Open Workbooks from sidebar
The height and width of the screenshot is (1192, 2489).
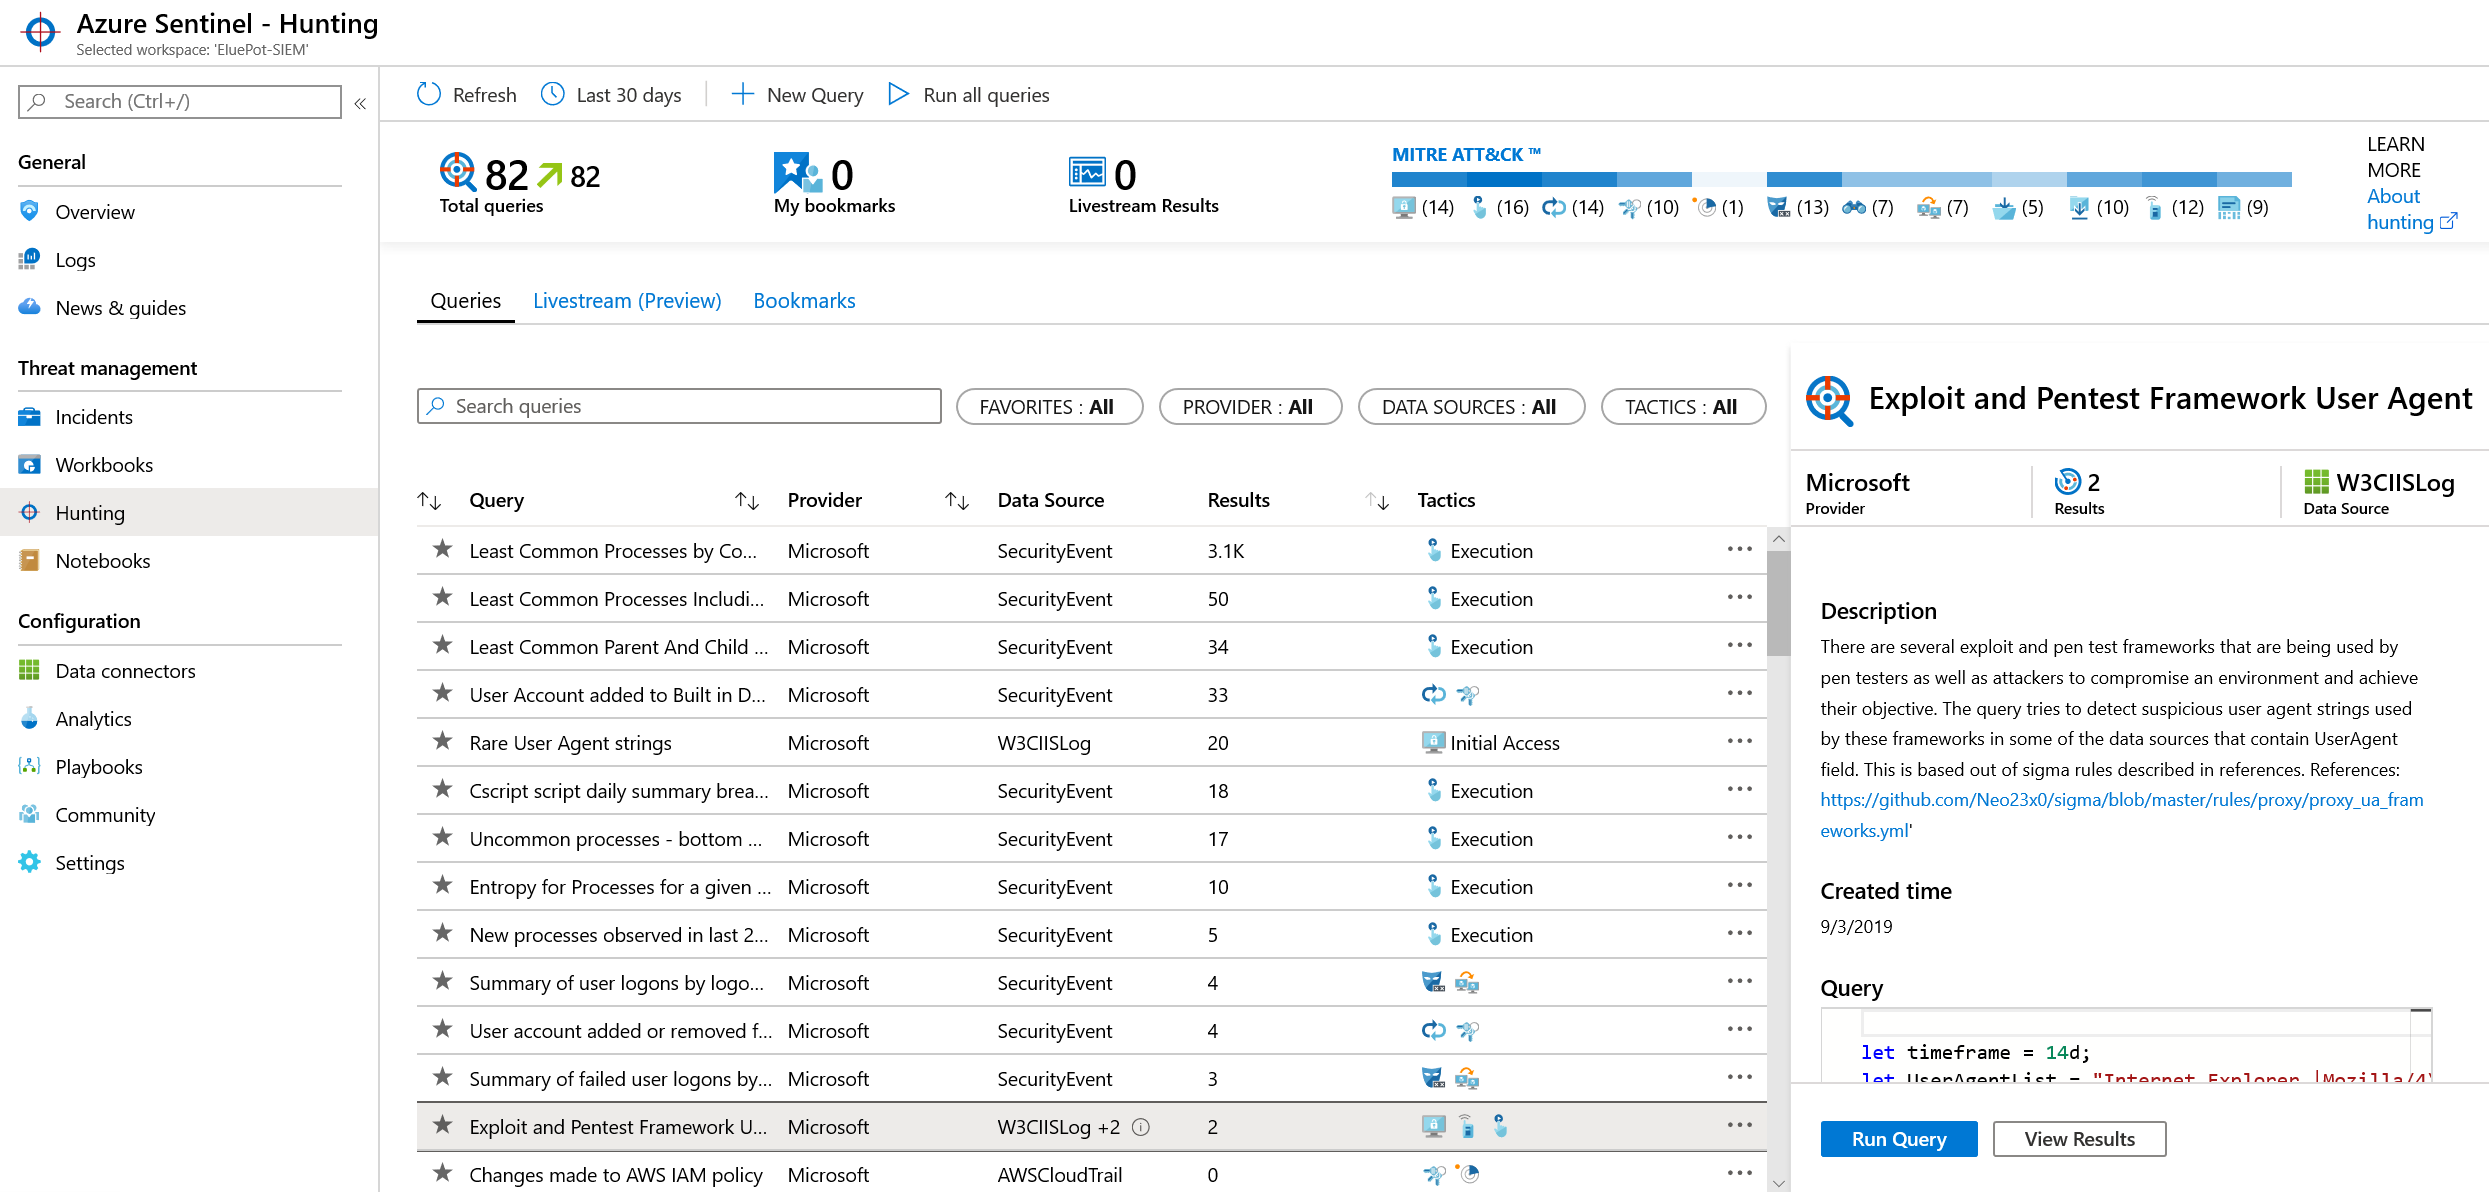click(x=104, y=464)
